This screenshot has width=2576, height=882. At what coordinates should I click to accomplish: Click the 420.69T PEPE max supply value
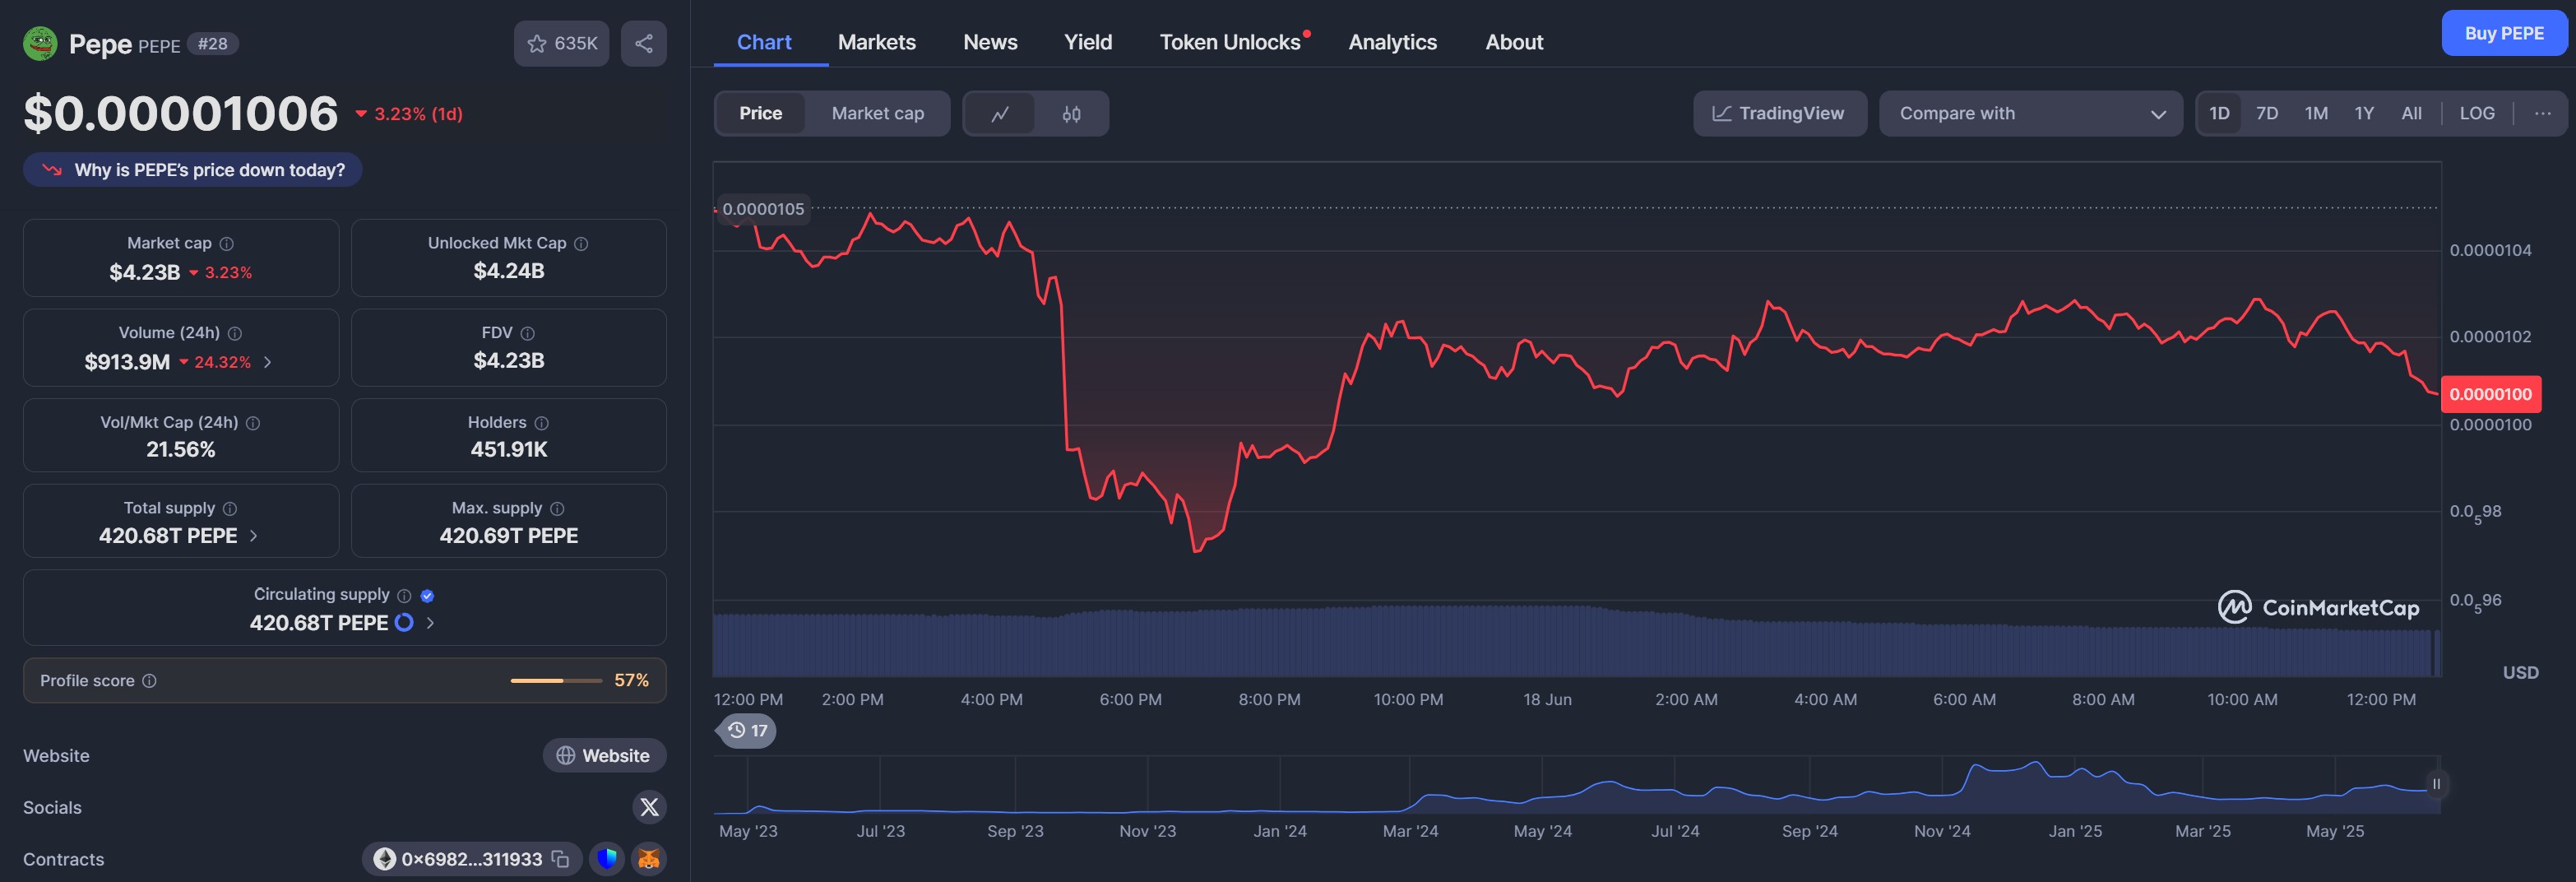click(509, 535)
